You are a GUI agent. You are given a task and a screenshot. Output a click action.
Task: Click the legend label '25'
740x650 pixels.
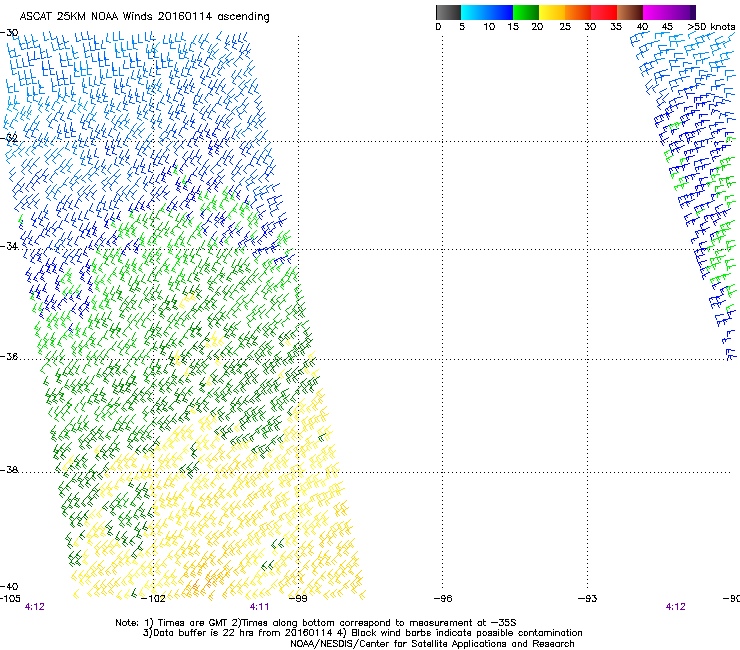565,27
